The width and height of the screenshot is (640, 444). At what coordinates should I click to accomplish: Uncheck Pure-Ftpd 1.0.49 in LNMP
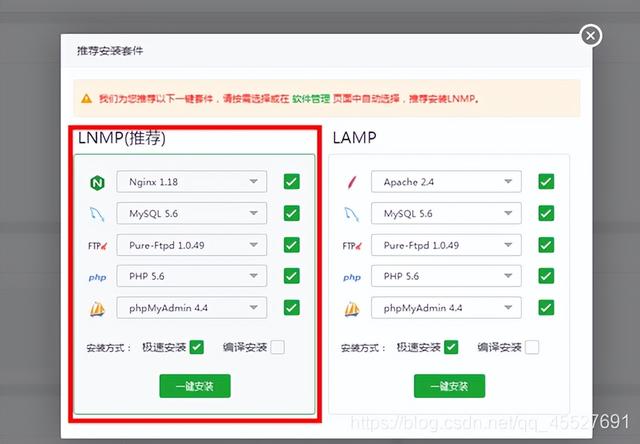click(x=292, y=245)
